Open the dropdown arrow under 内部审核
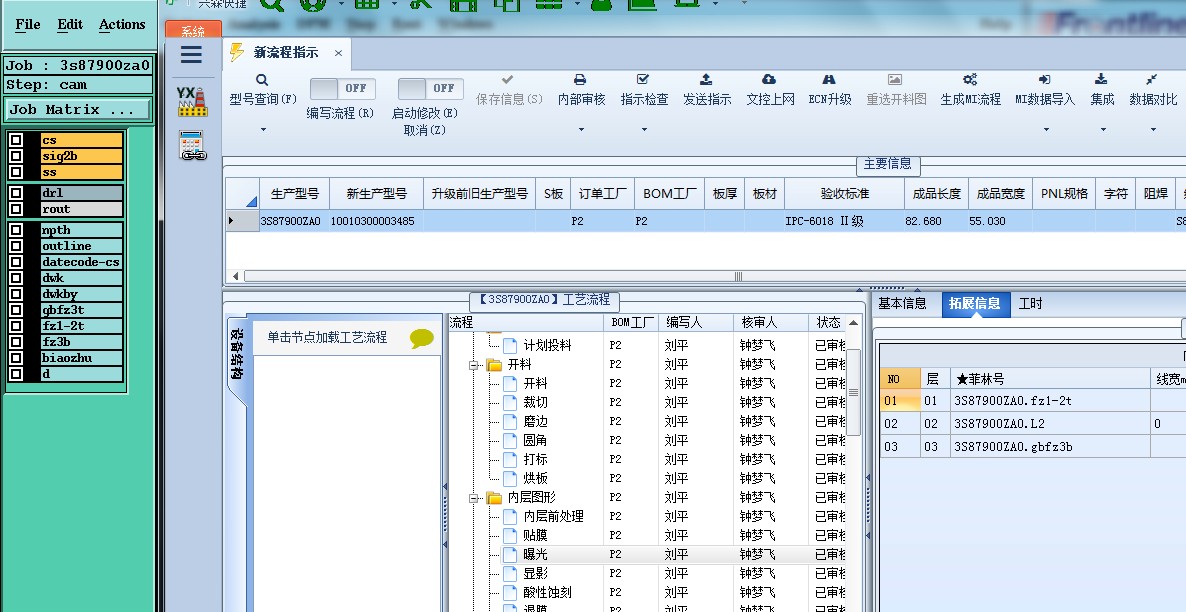The width and height of the screenshot is (1186, 612). [x=581, y=130]
